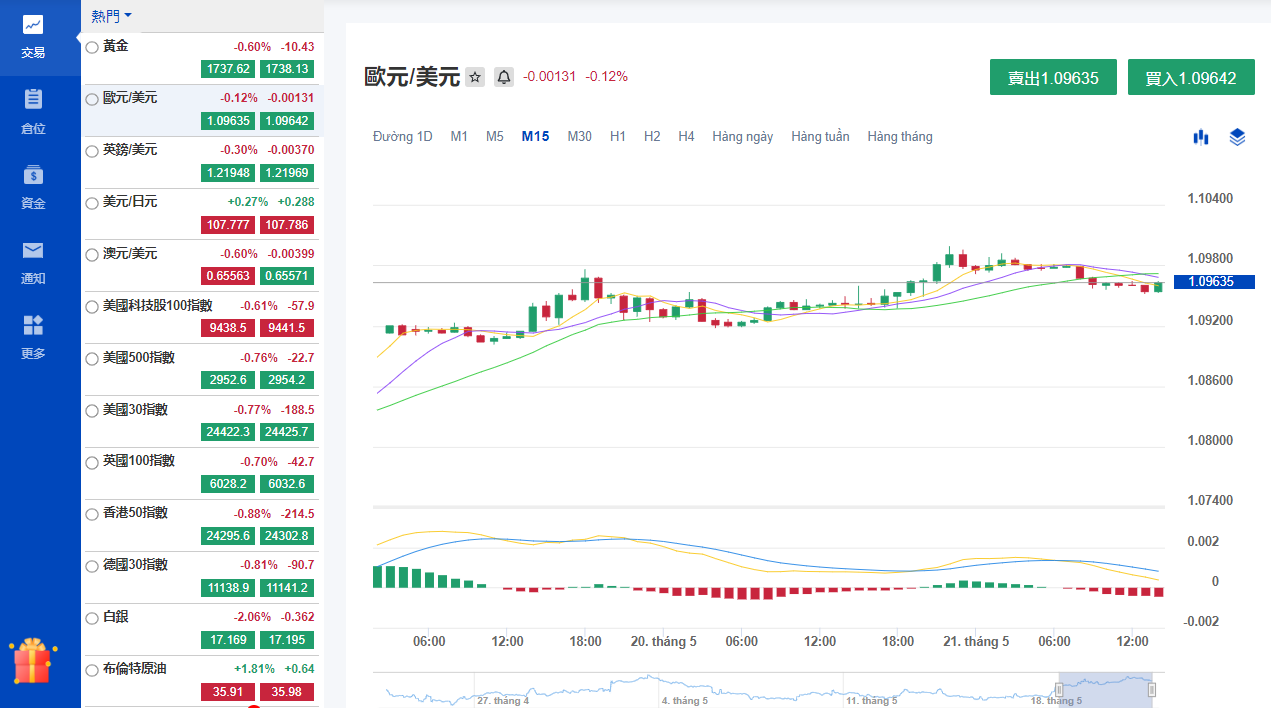
Task: Open the chart indicators layers icon
Action: [1237, 137]
